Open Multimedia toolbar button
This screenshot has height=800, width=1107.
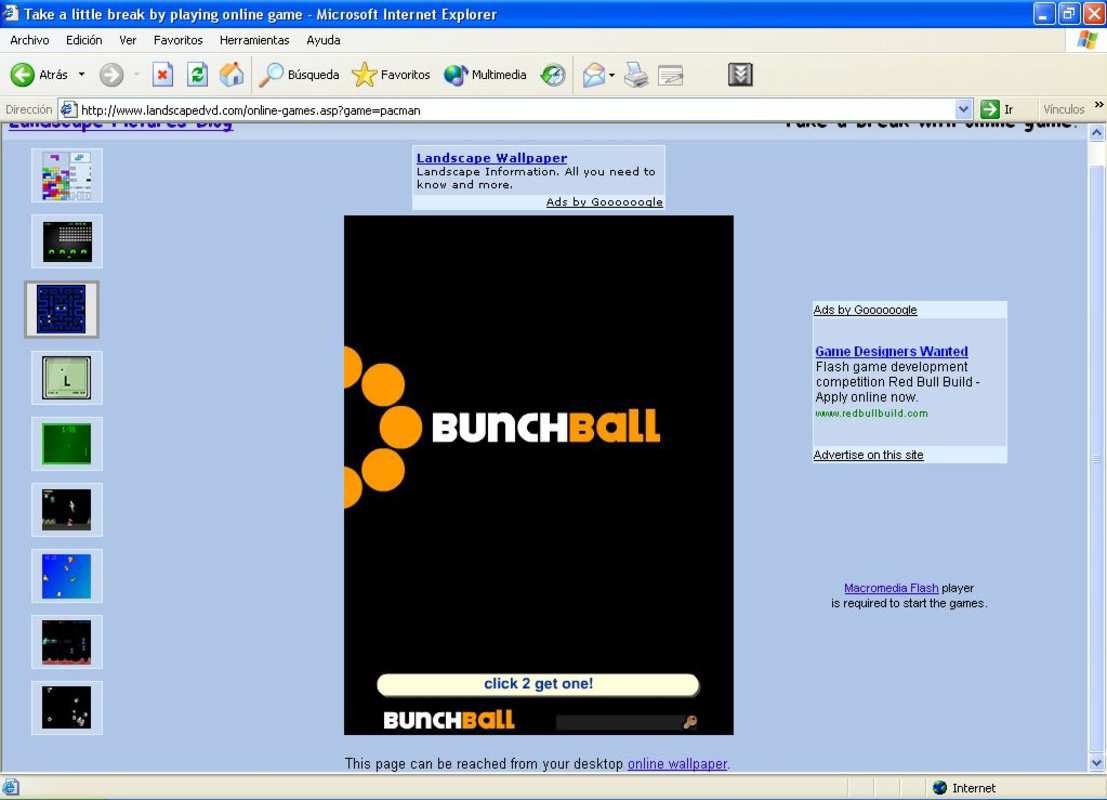pos(485,74)
